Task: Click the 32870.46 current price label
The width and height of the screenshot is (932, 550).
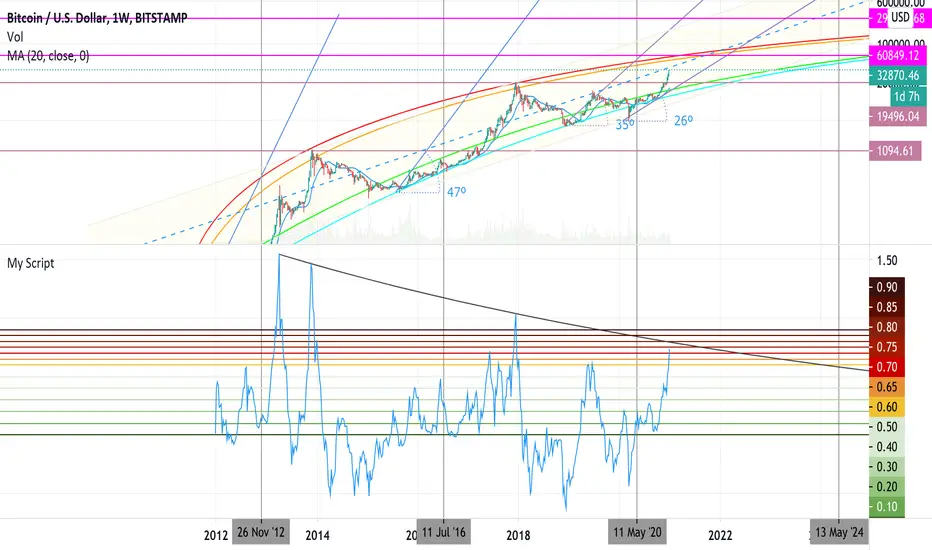Action: 898,76
